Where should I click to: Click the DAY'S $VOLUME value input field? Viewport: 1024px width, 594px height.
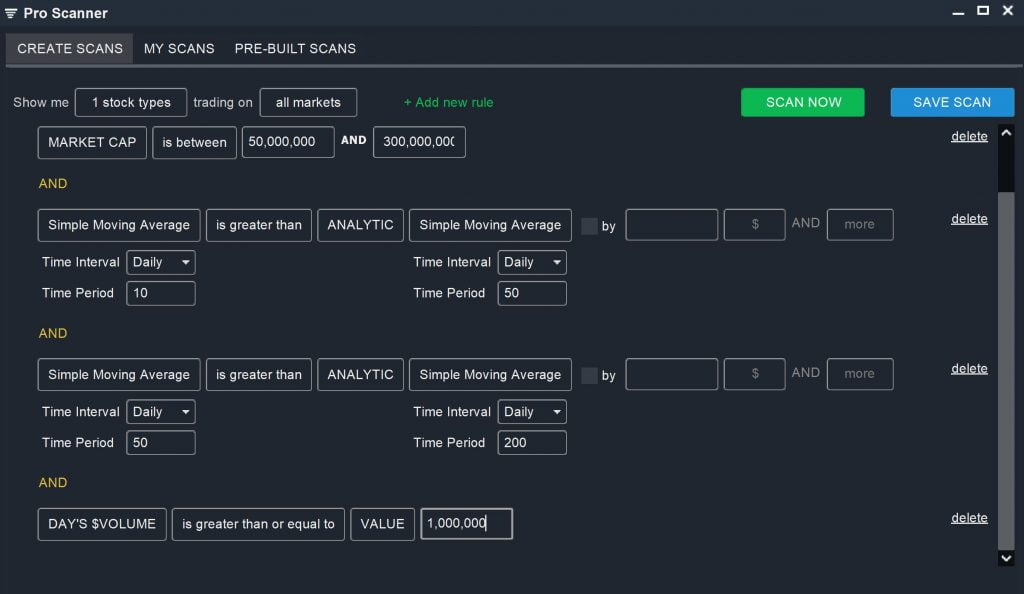(x=466, y=524)
